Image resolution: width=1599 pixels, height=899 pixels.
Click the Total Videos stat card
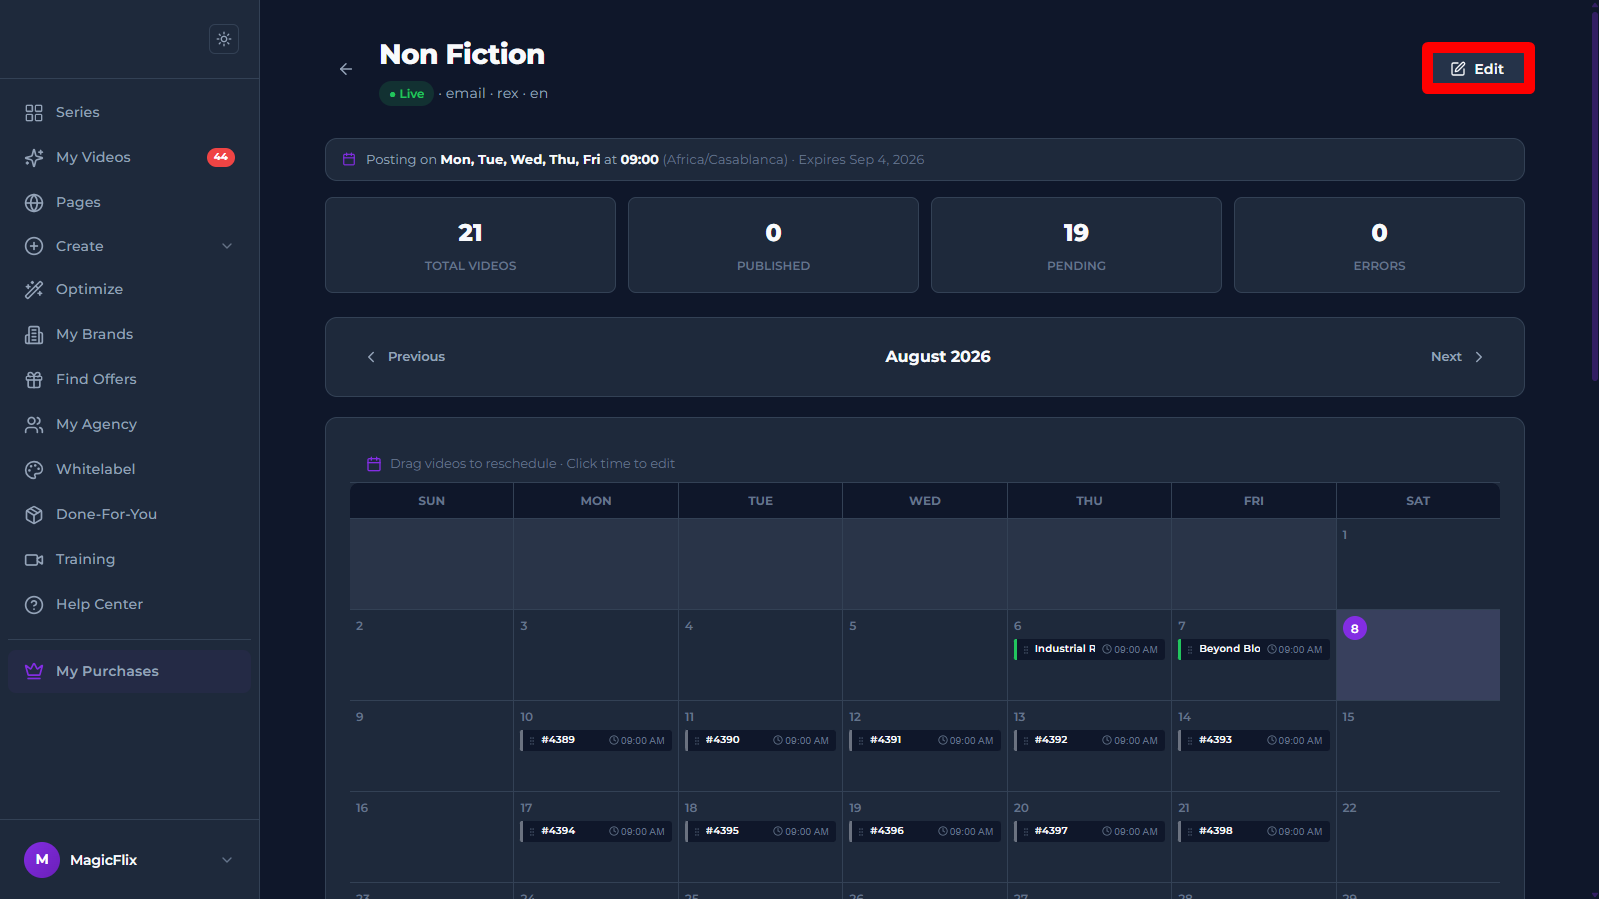coord(470,245)
